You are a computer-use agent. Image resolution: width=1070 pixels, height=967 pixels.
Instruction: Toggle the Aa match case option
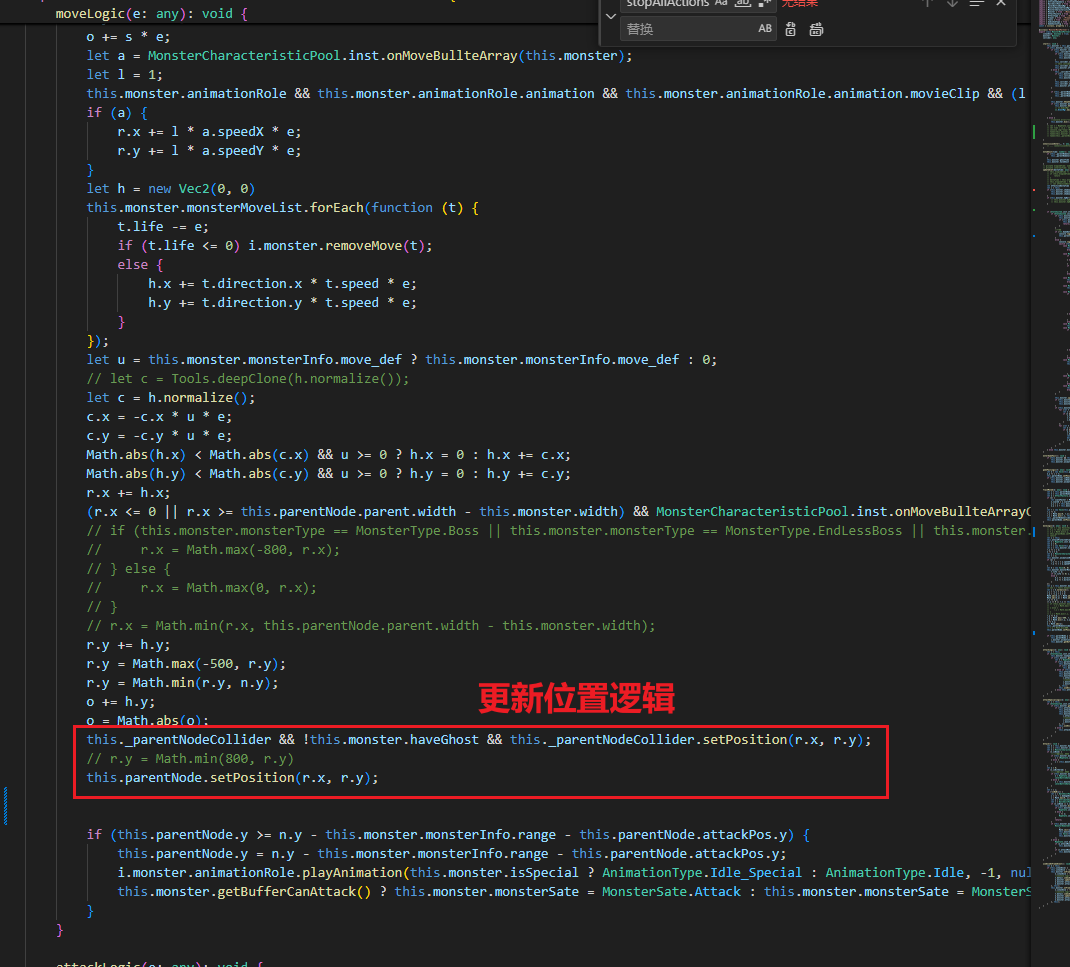[721, 3]
